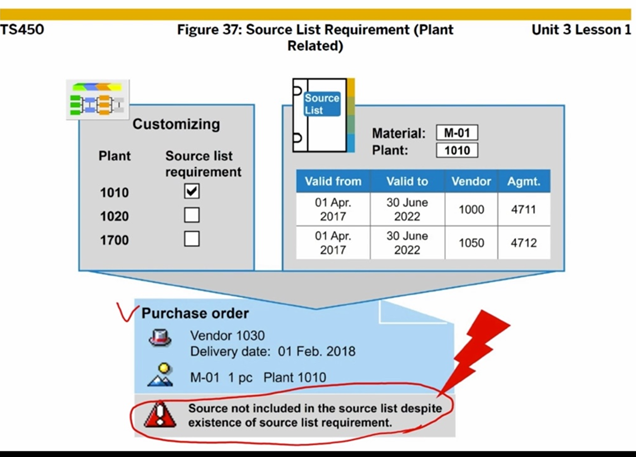Click the M-01 1 pc Plant 1010 line
Image resolution: width=636 pixels, height=457 pixels.
(x=258, y=378)
